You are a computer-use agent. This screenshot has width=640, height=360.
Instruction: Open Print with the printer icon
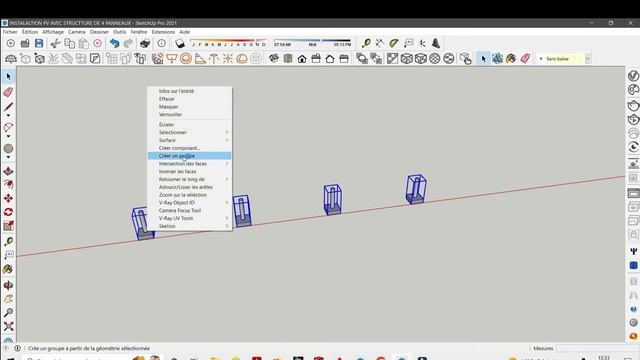[145, 43]
